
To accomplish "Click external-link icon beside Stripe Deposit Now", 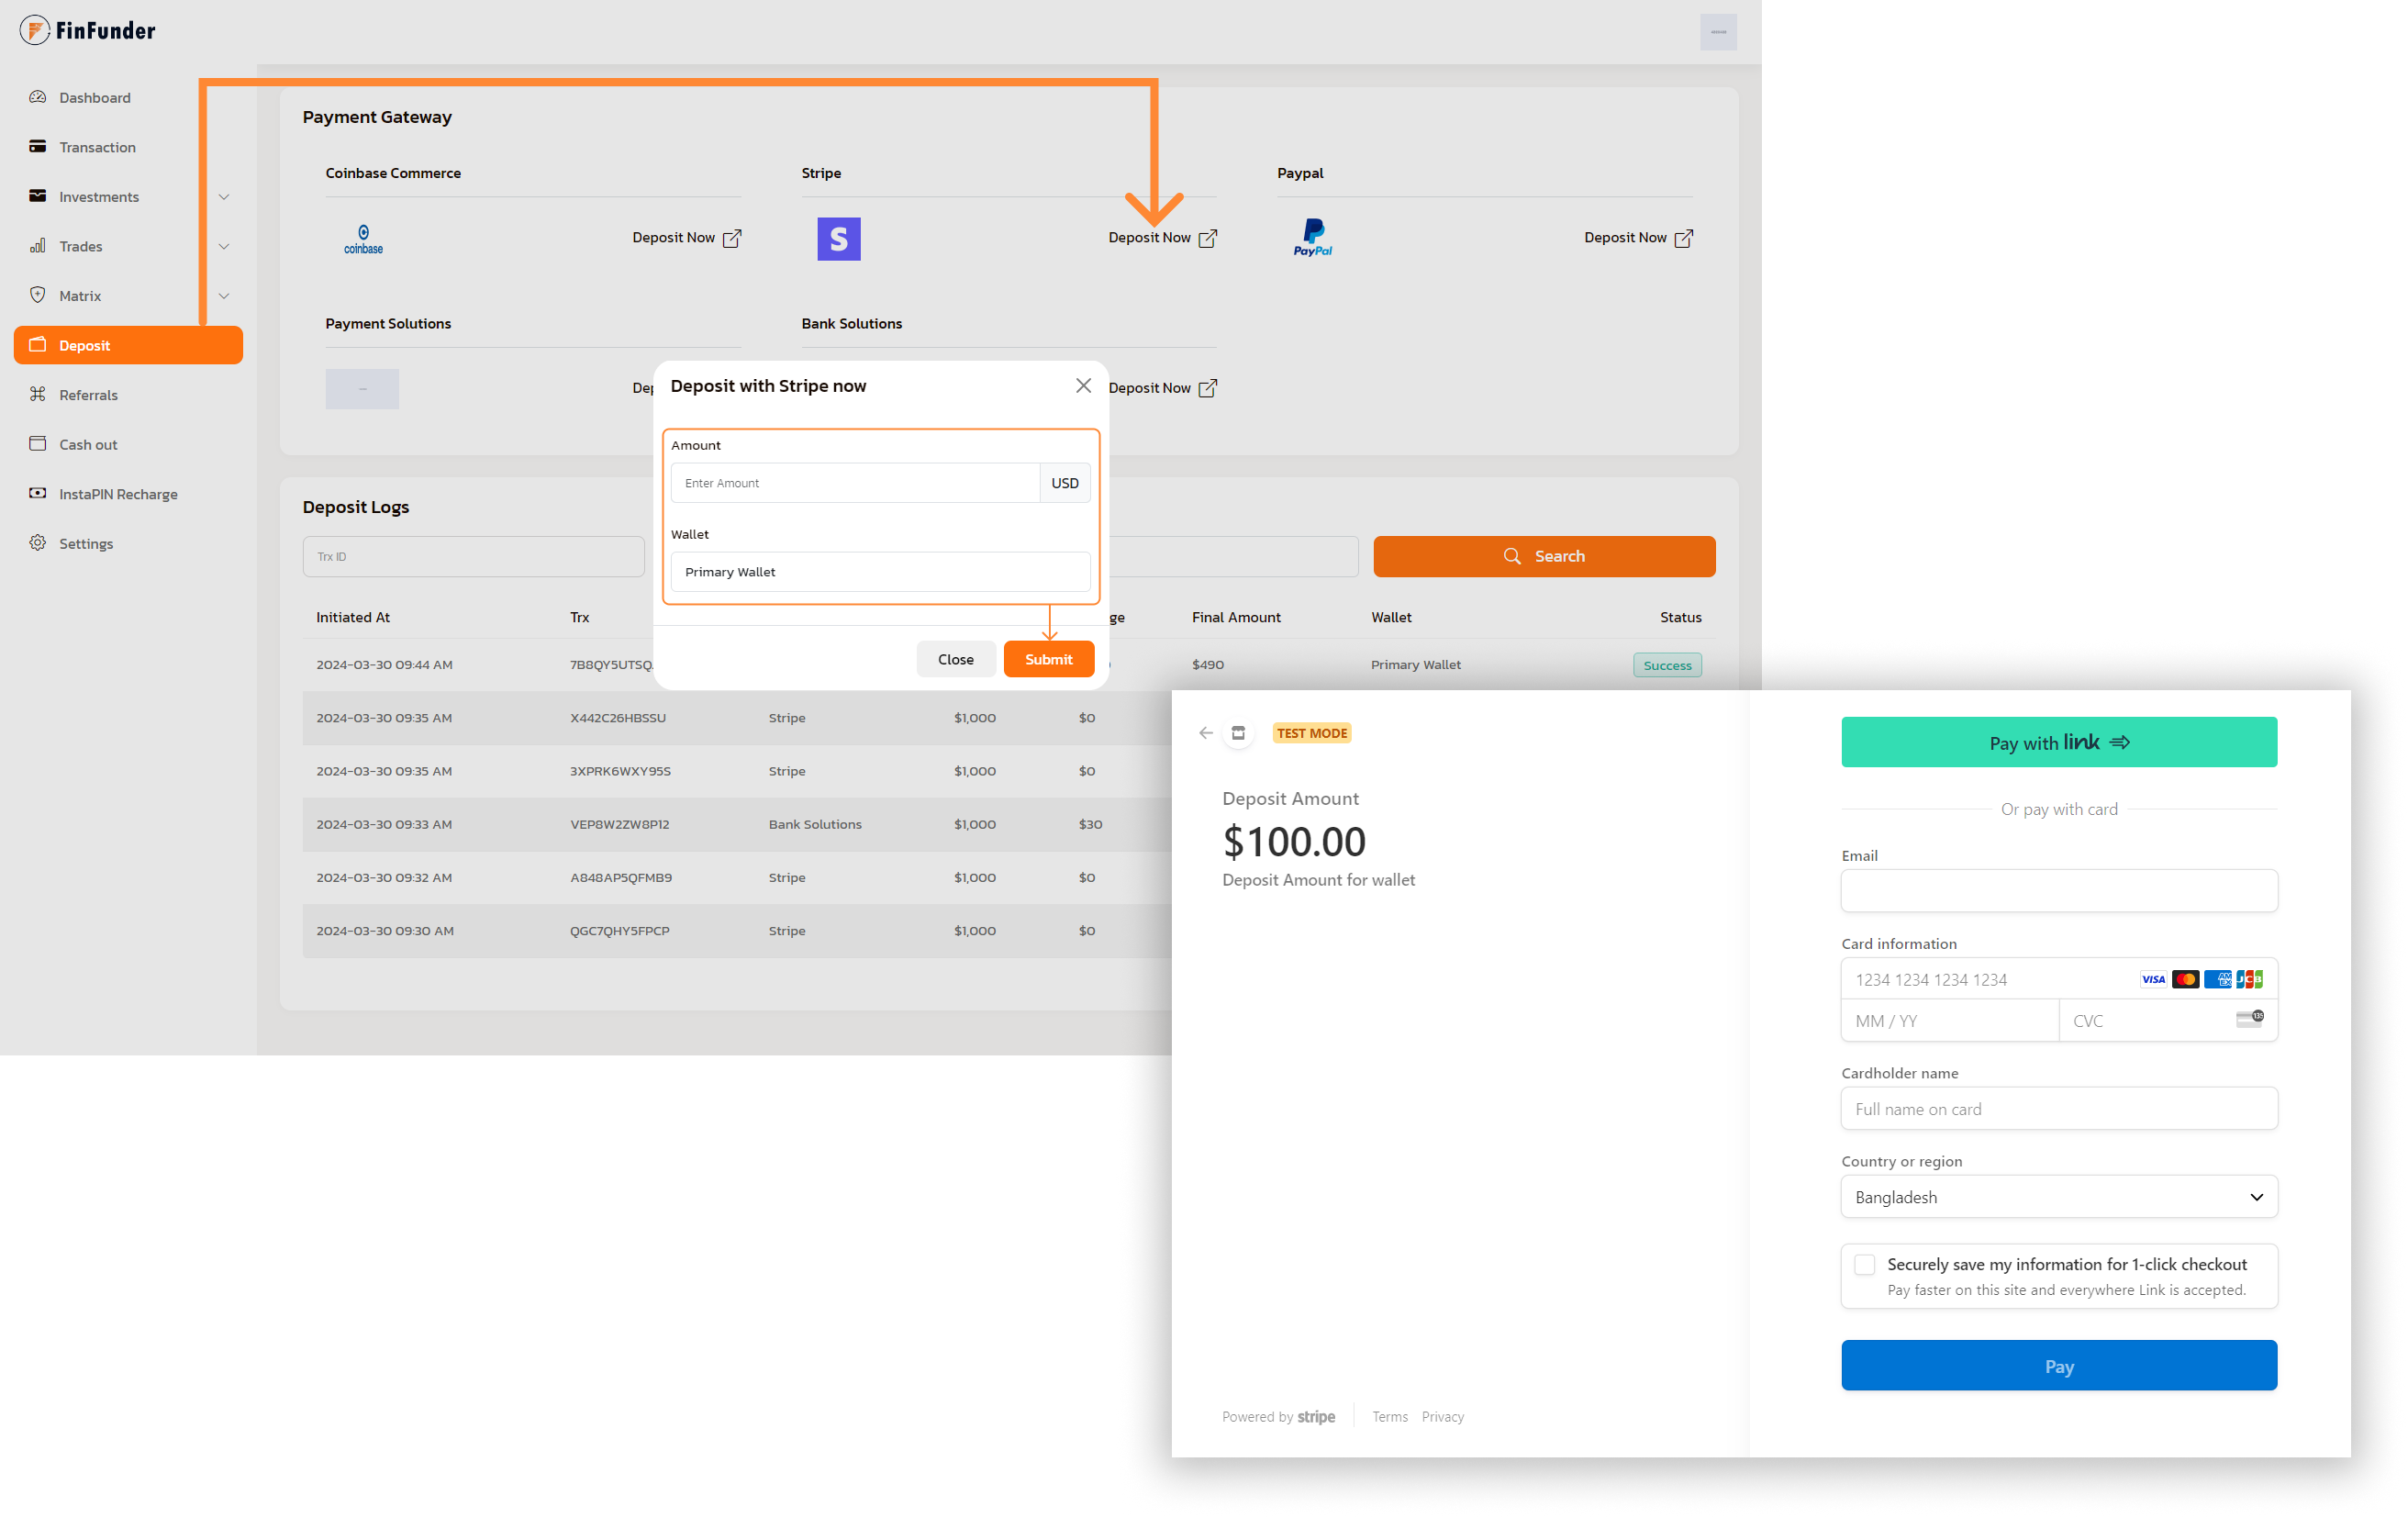I will click(x=1208, y=238).
